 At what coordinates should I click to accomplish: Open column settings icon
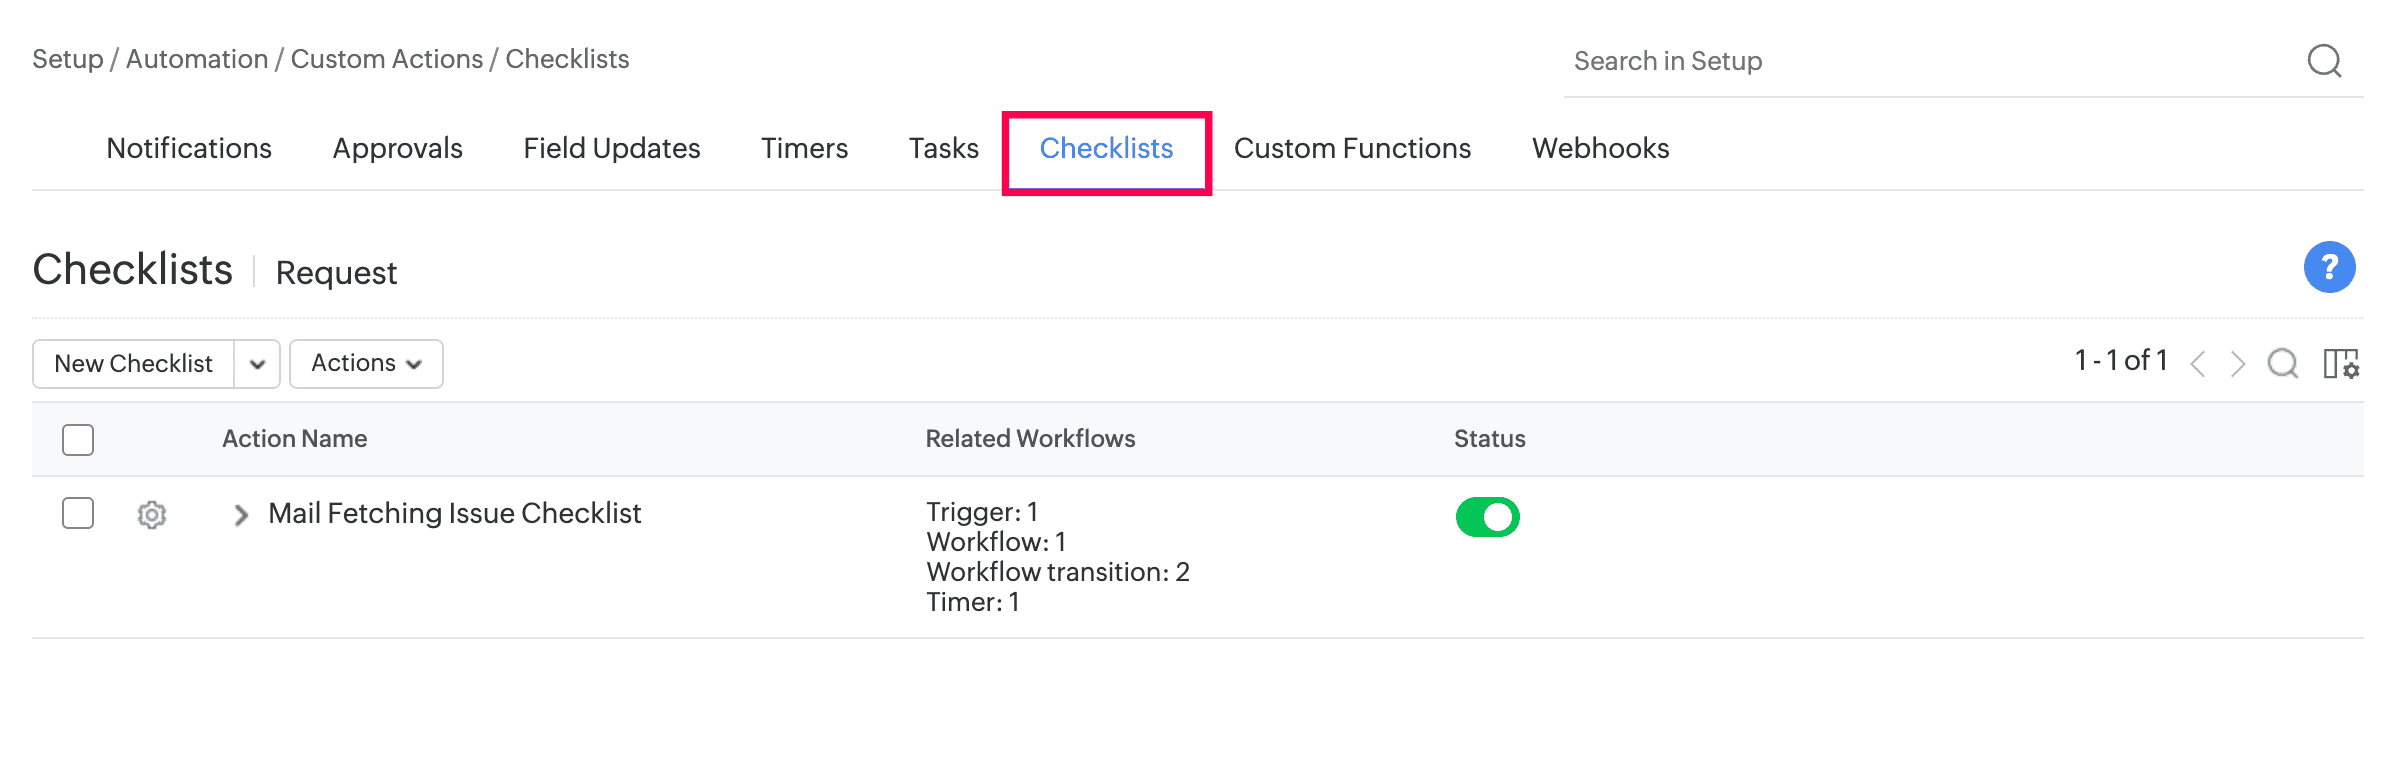click(x=2341, y=363)
